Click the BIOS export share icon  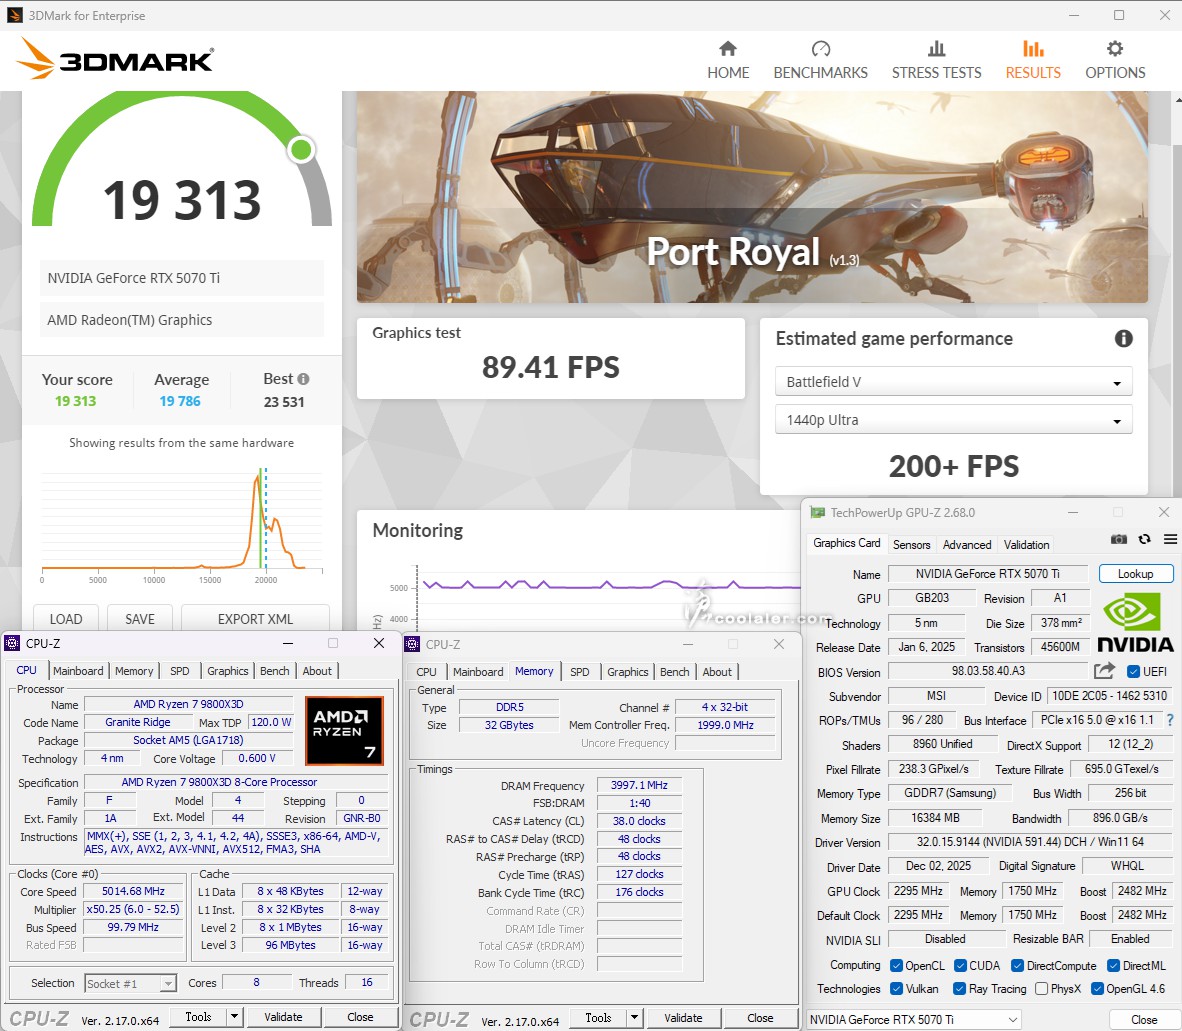[1104, 671]
